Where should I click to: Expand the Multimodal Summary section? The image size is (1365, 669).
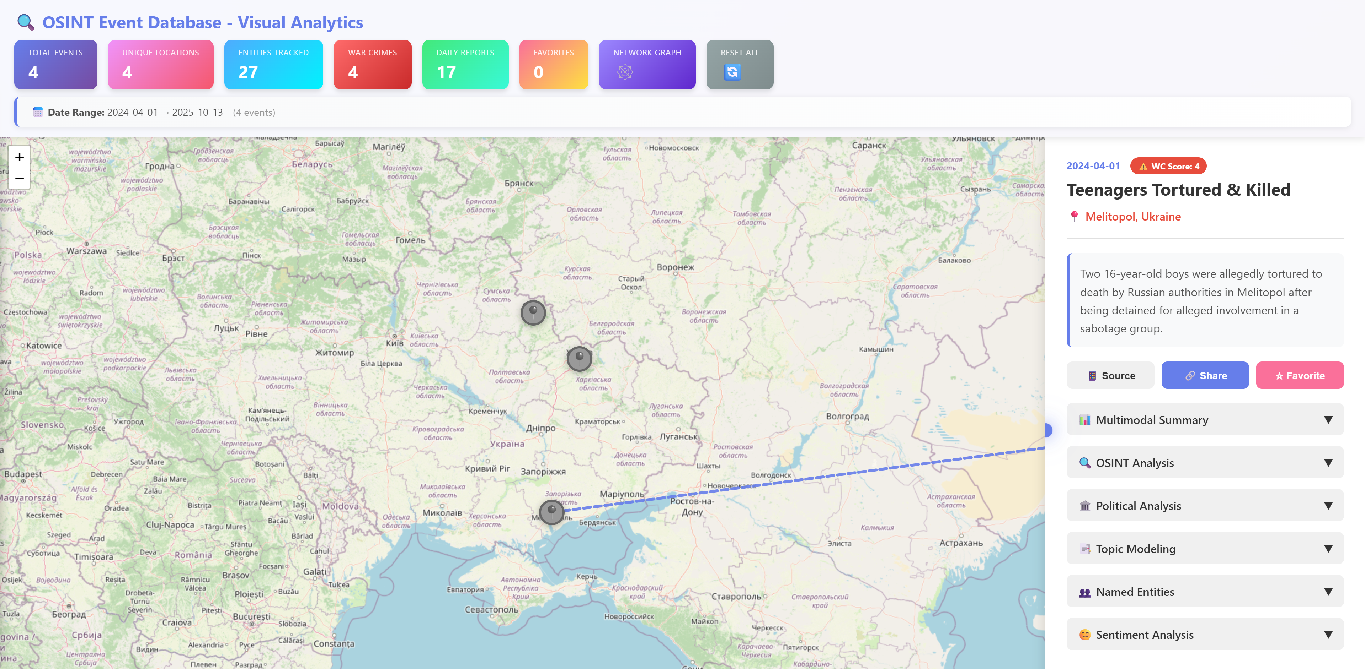(x=1204, y=420)
